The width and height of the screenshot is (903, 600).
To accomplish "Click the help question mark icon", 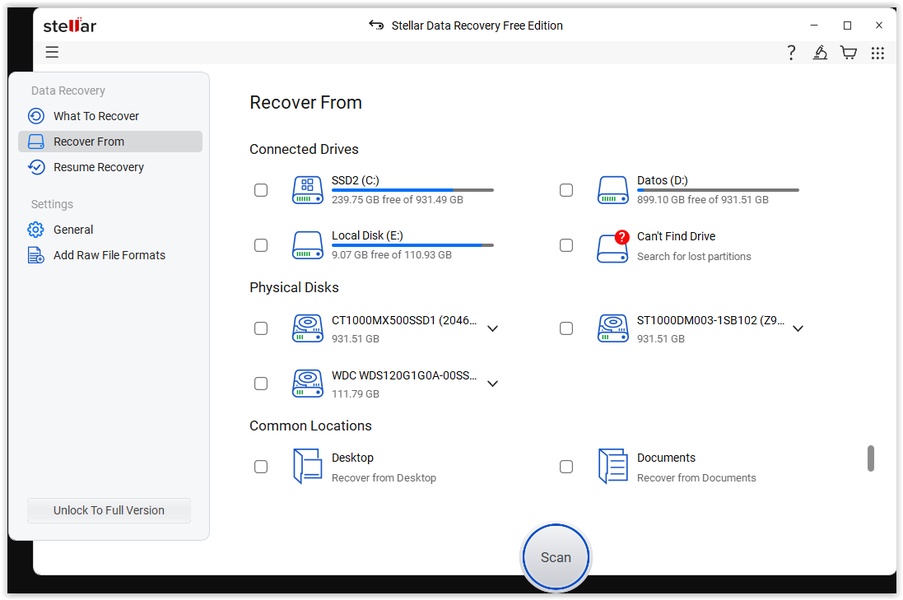I will 791,53.
